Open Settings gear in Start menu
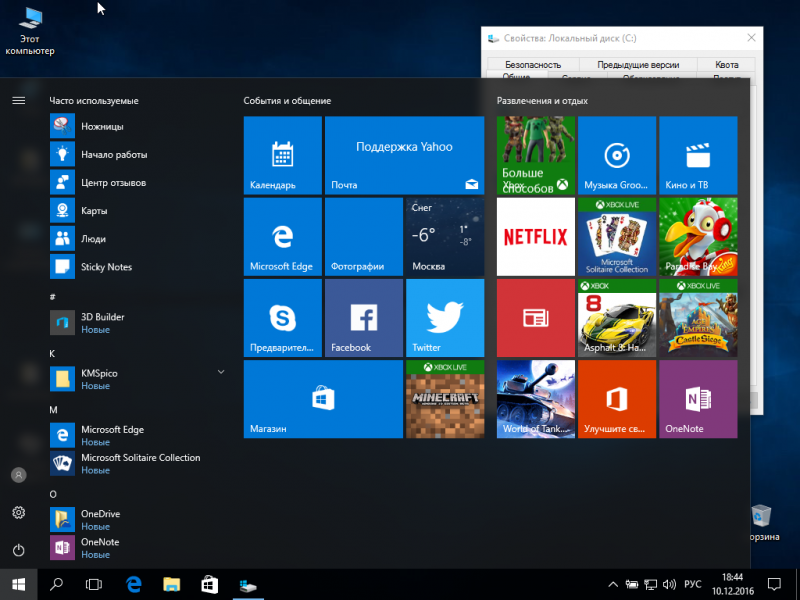Viewport: 800px width, 600px height. (x=19, y=512)
